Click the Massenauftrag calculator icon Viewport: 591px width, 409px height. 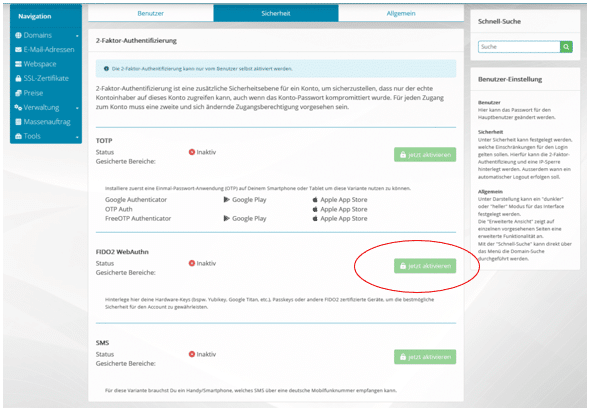pos(18,122)
